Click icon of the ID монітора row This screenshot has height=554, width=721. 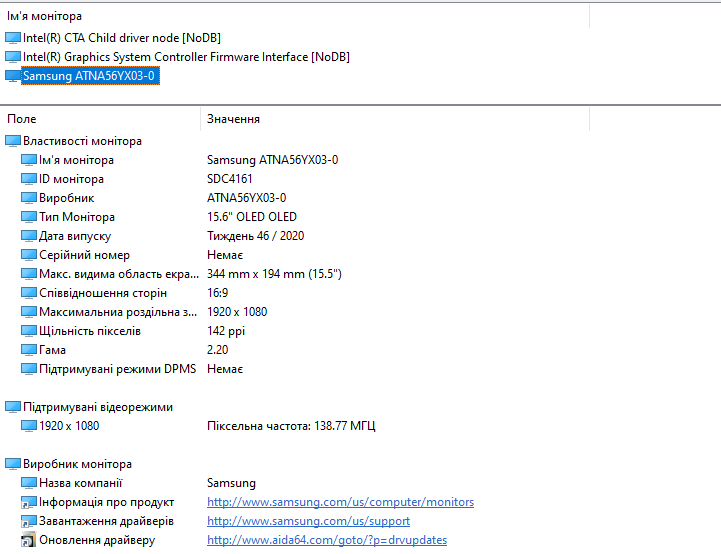click(x=29, y=179)
